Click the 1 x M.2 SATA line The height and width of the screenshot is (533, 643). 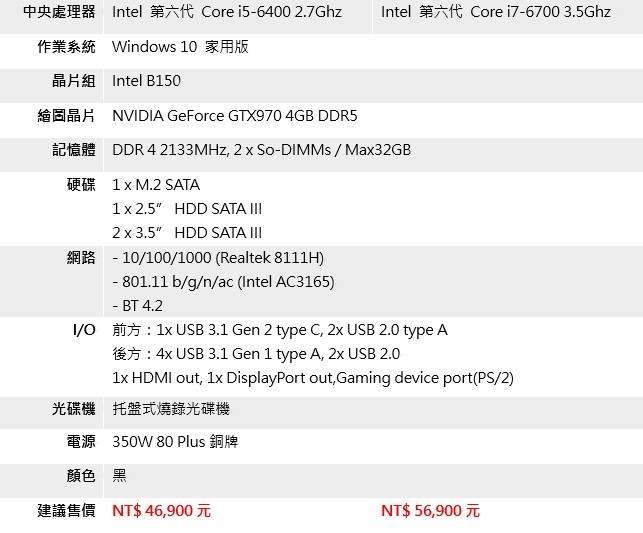click(x=156, y=184)
